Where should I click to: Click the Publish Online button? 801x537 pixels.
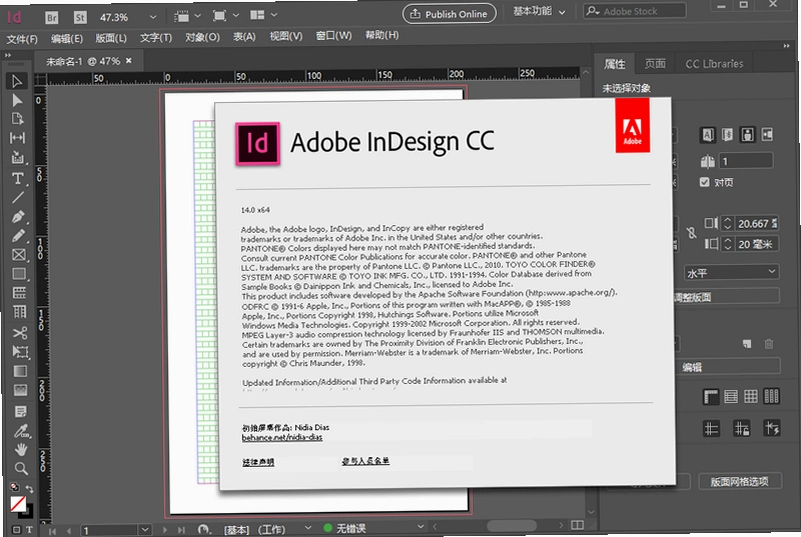tap(450, 14)
